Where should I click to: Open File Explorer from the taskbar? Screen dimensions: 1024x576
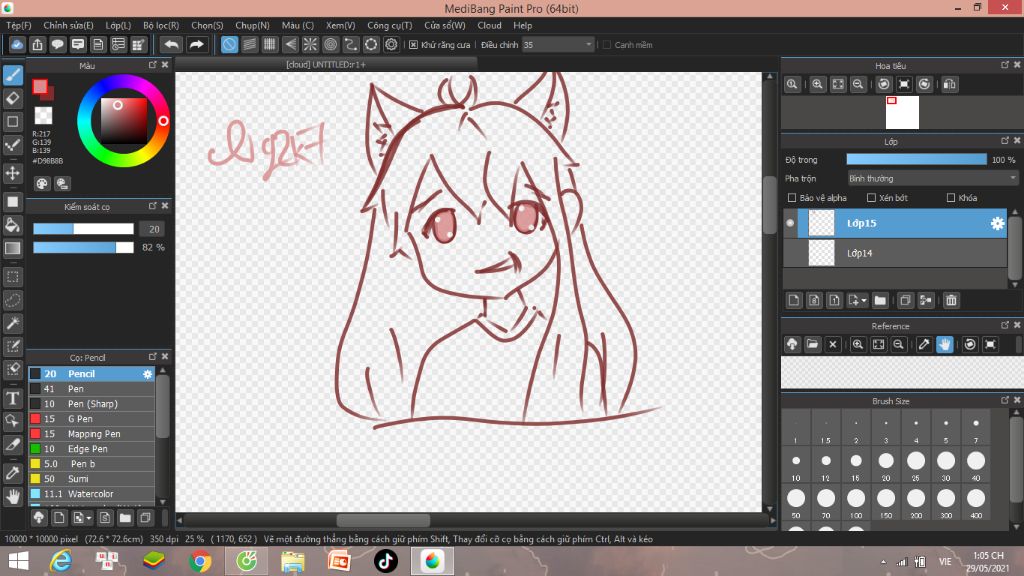point(293,561)
